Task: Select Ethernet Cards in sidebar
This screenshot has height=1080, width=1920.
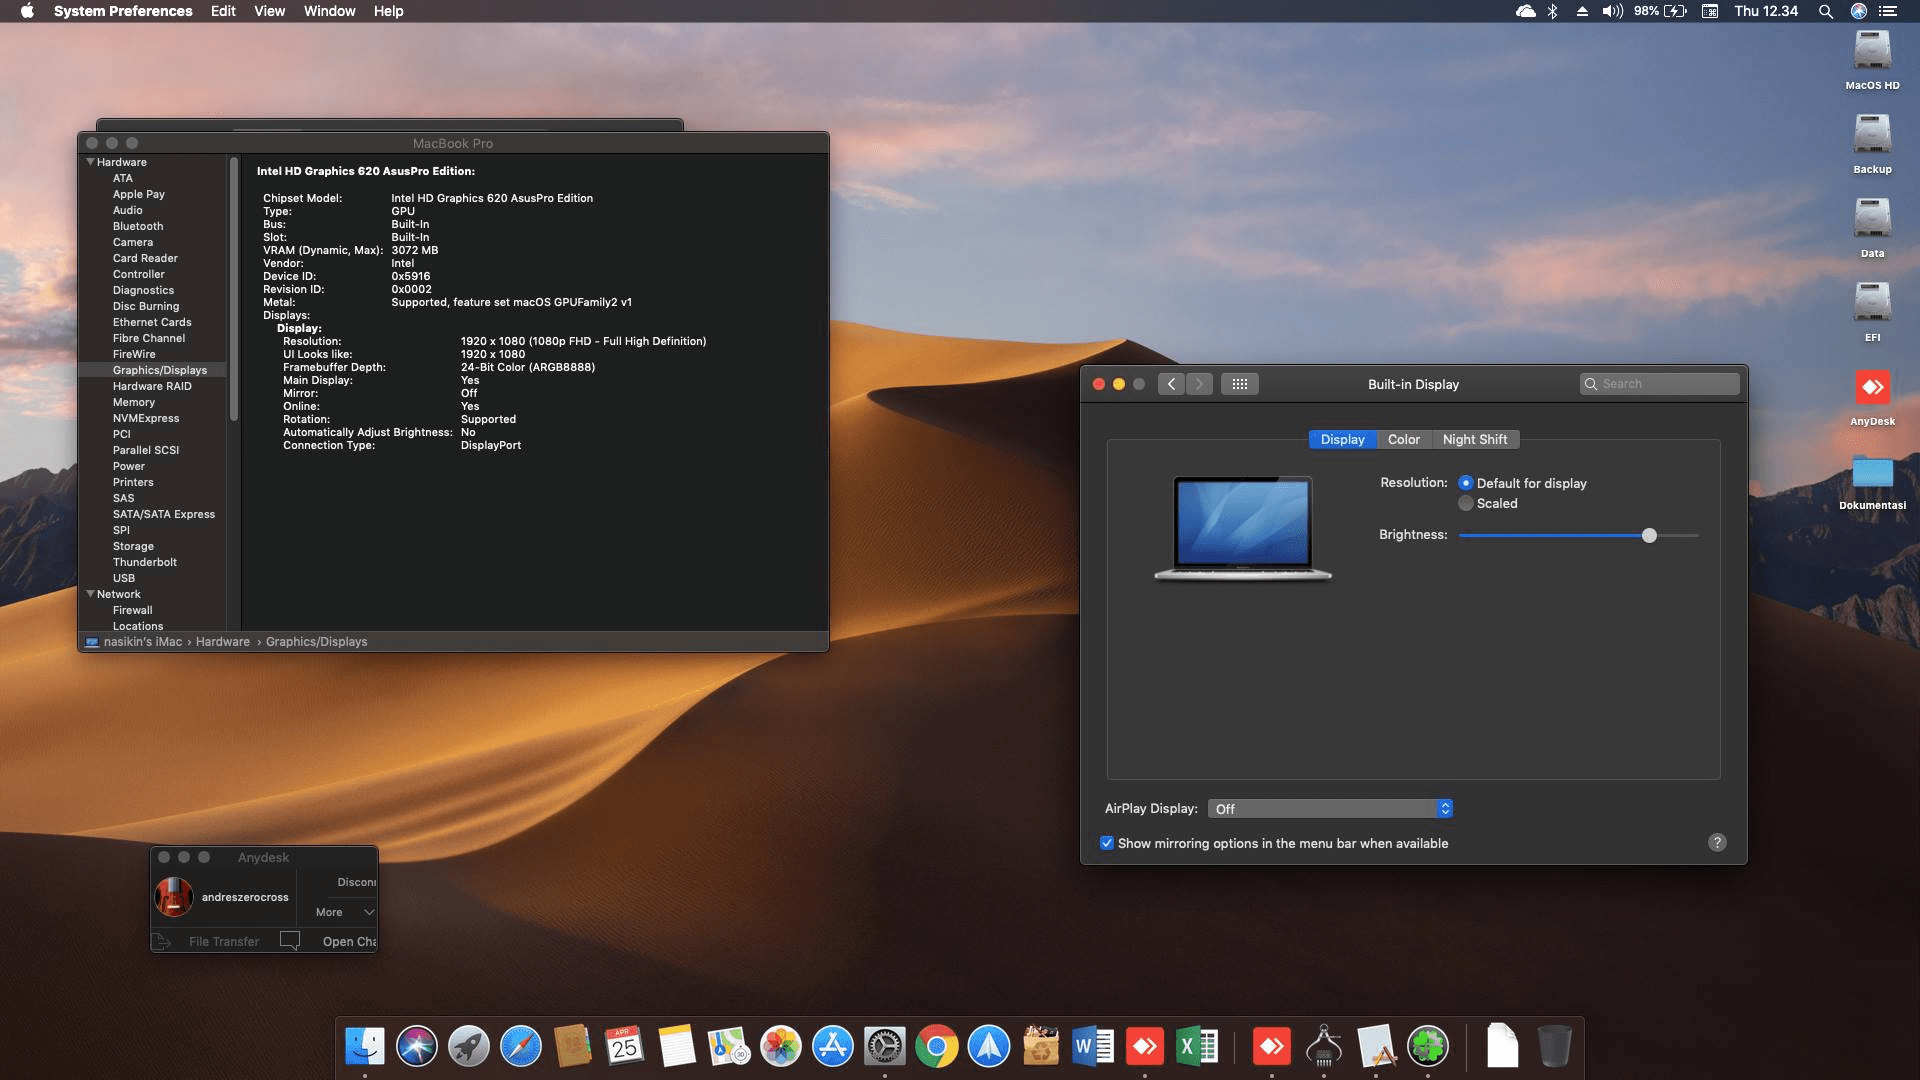Action: pos(152,322)
